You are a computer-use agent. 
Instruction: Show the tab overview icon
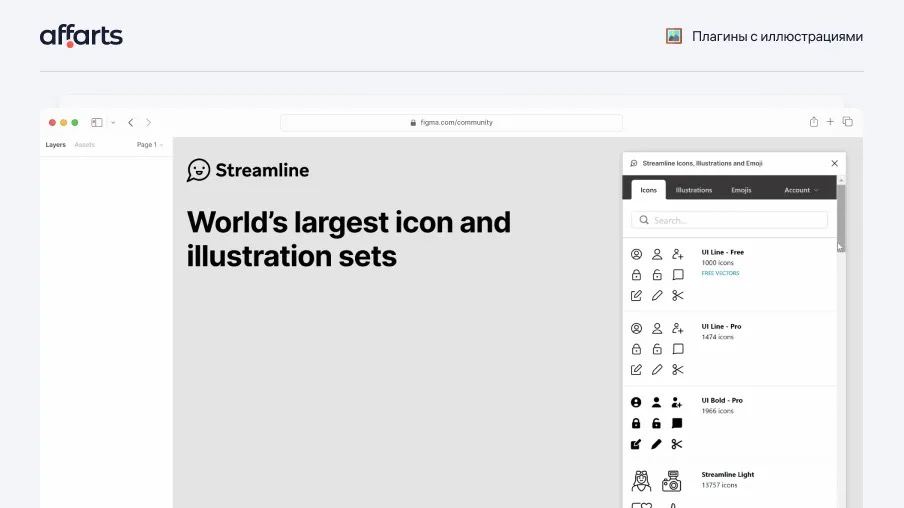847,122
